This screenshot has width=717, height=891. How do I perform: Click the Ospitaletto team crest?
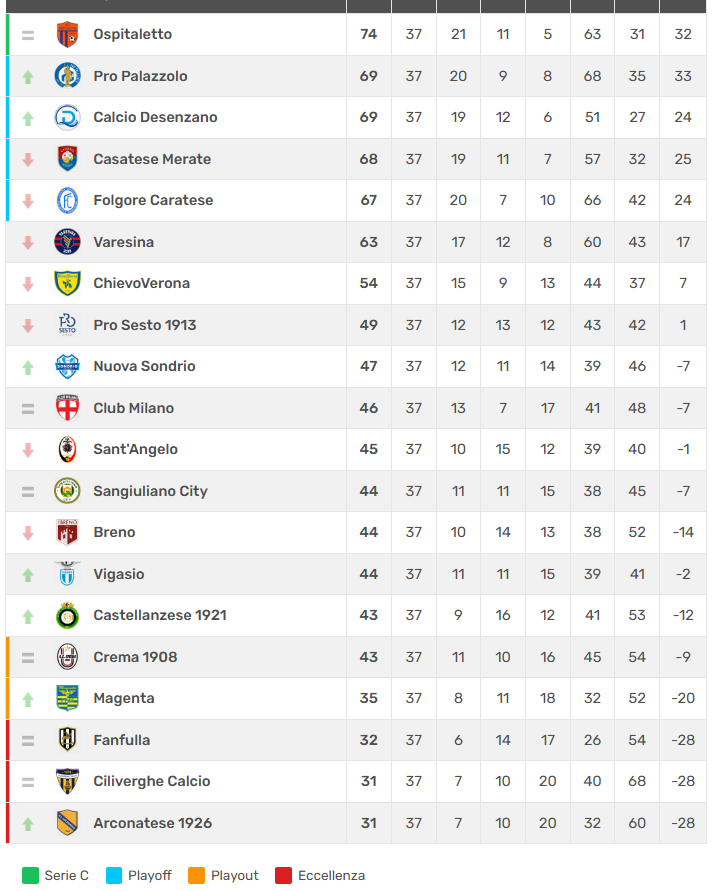tap(67, 34)
